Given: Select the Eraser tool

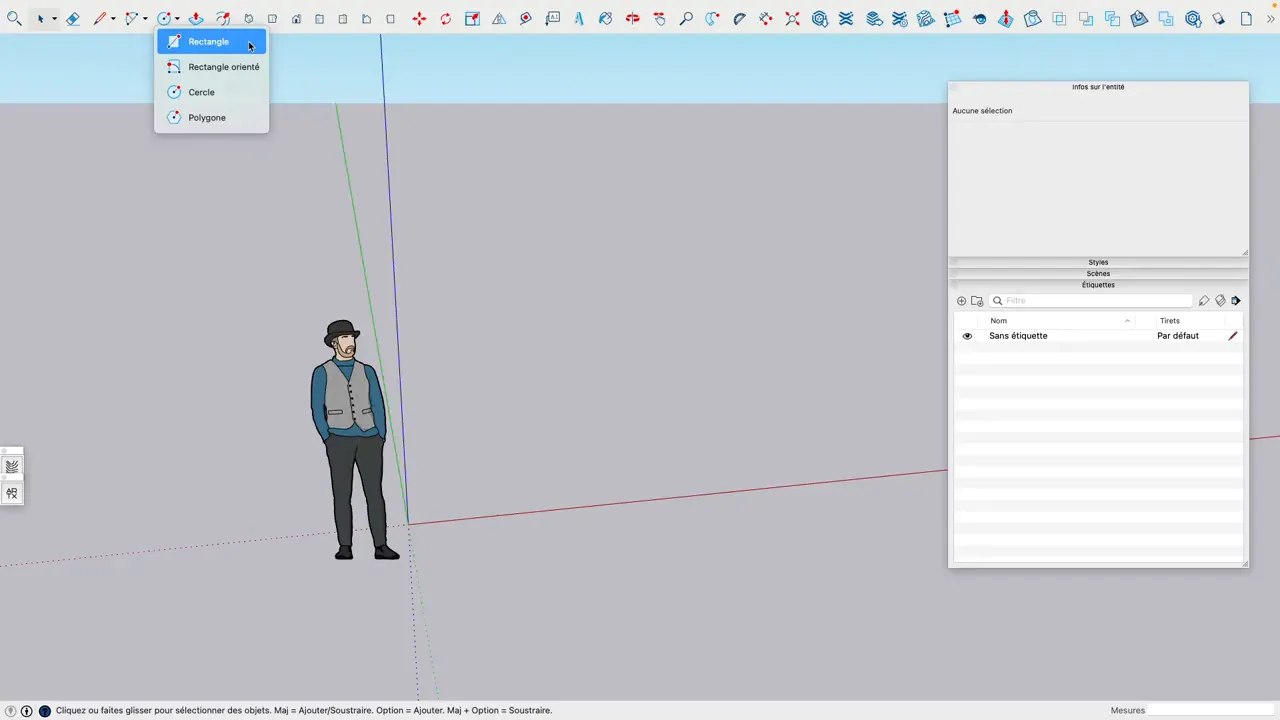Looking at the screenshot, I should coord(72,18).
